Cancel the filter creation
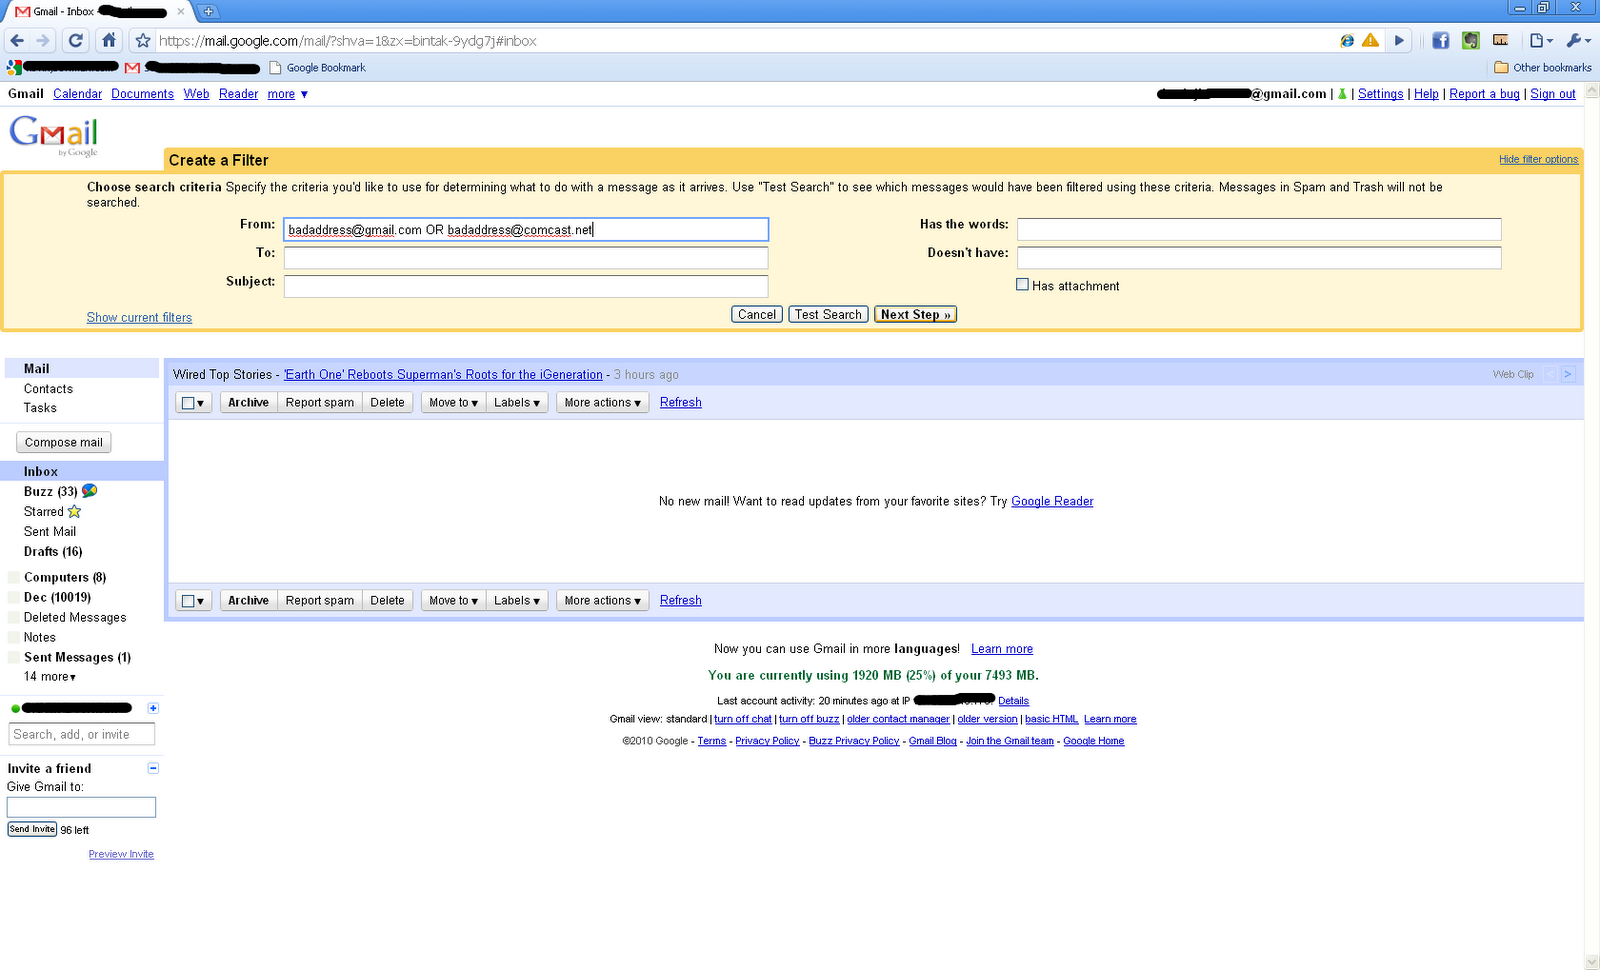This screenshot has height=970, width=1600. [756, 314]
